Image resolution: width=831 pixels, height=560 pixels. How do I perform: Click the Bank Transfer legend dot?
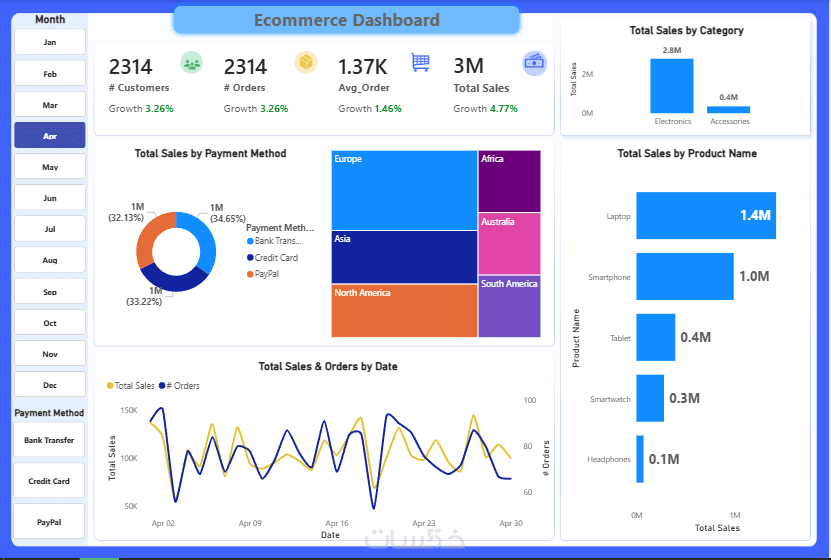tap(250, 241)
